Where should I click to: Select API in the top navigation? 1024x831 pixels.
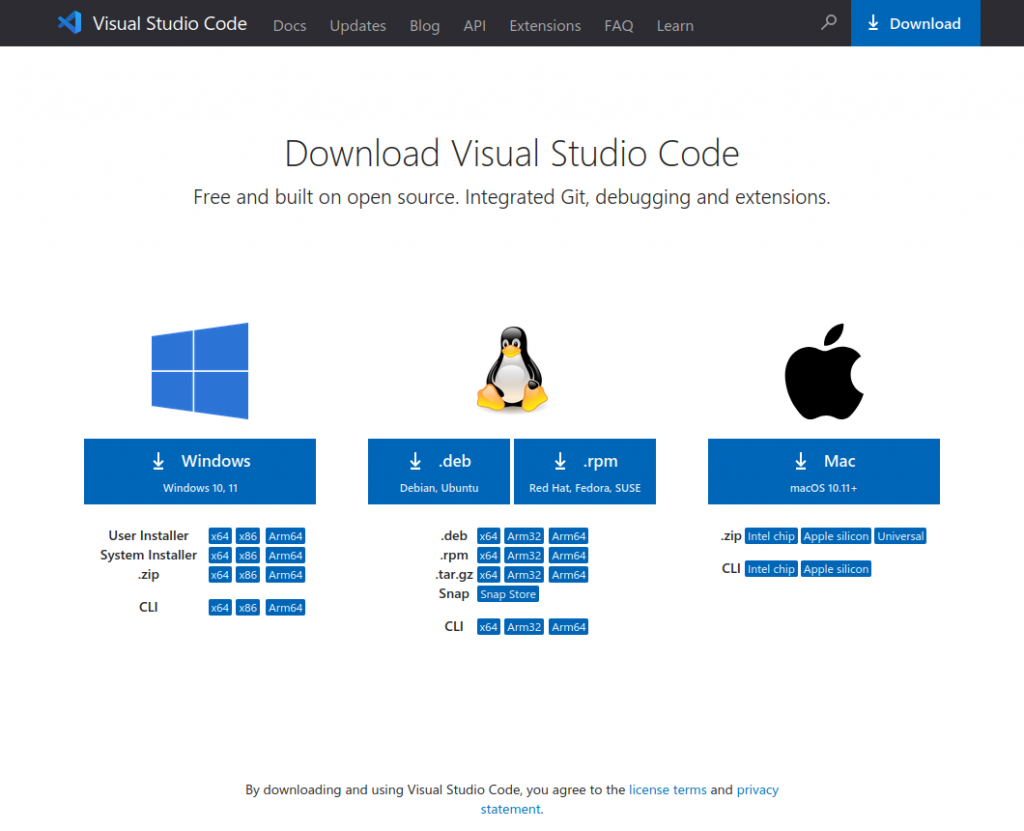click(x=474, y=25)
